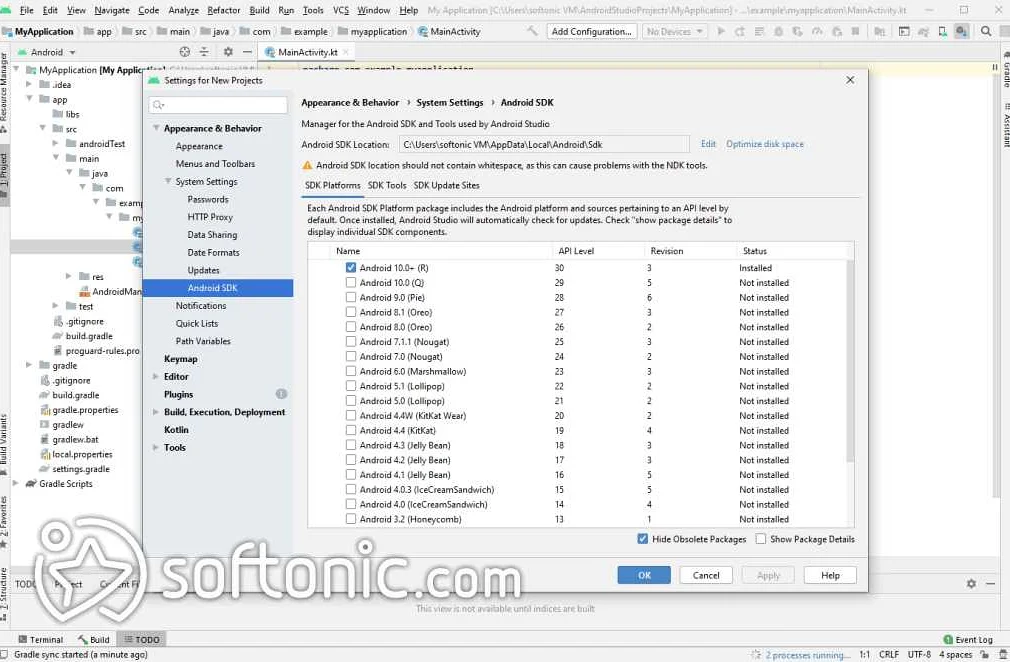The height and width of the screenshot is (662, 1010).
Task: Open the Event Log
Action: 967,639
